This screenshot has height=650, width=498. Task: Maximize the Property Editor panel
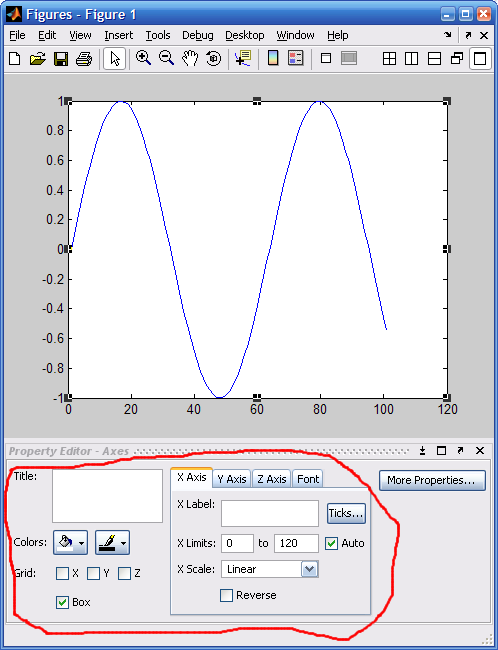[442, 451]
